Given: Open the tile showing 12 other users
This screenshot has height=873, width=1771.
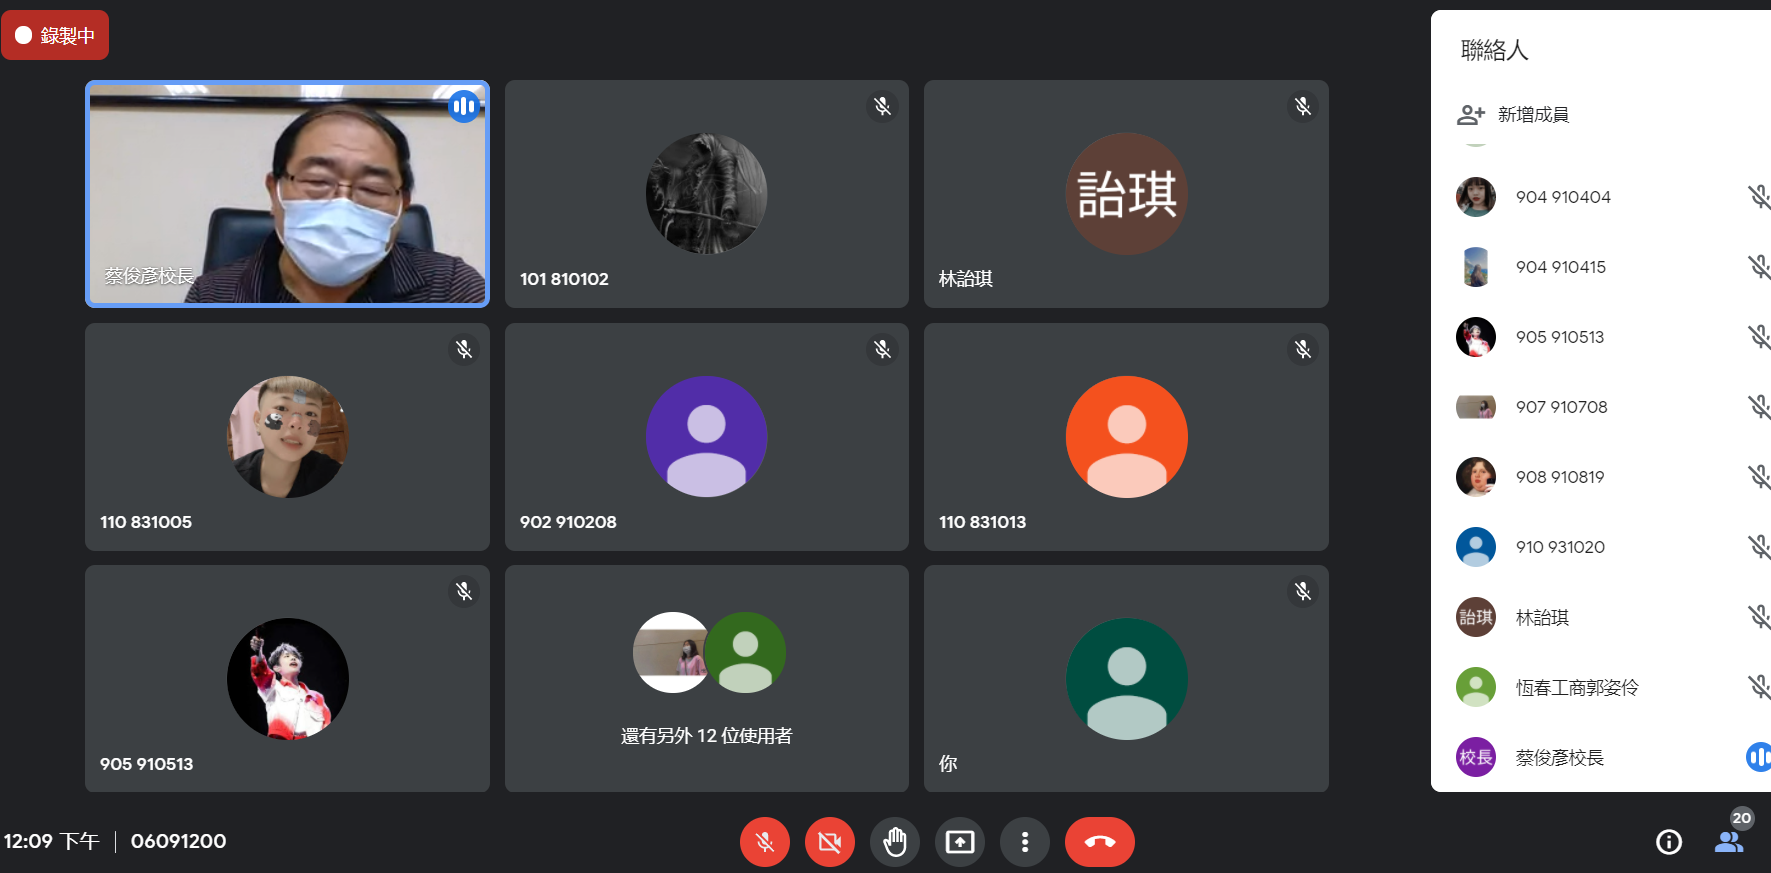Looking at the screenshot, I should [707, 679].
